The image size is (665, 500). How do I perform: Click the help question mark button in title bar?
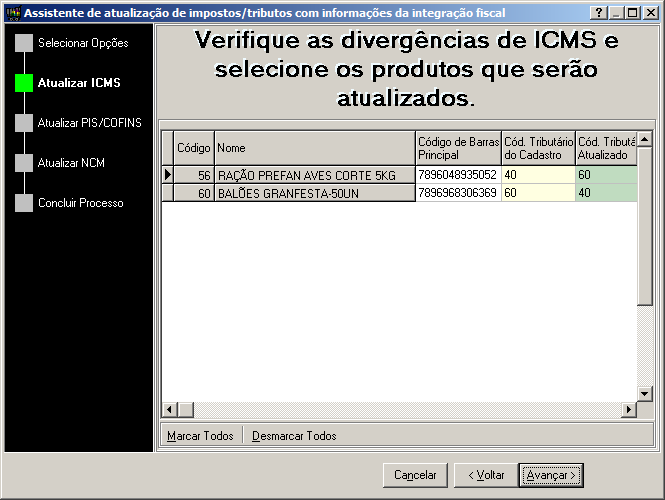tap(598, 12)
